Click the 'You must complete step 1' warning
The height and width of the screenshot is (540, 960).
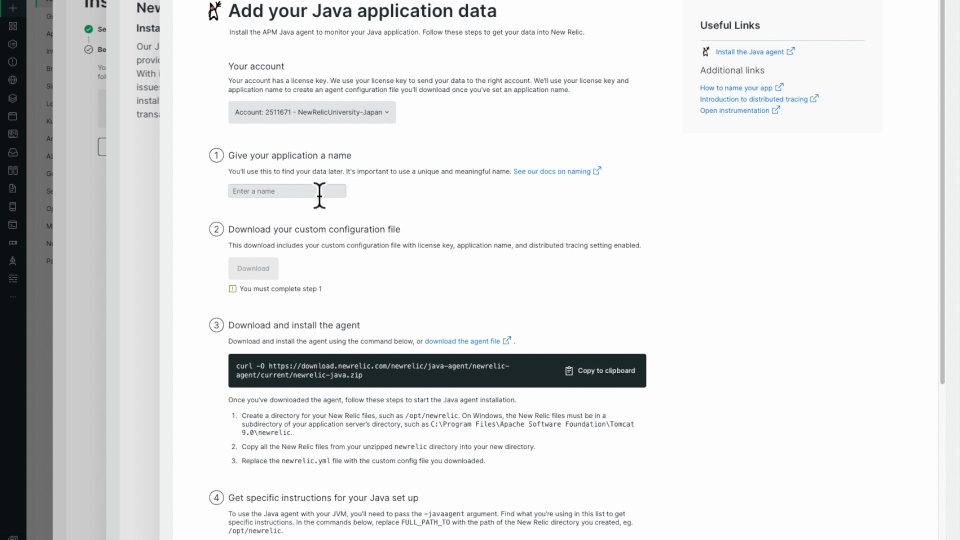click(x=275, y=288)
